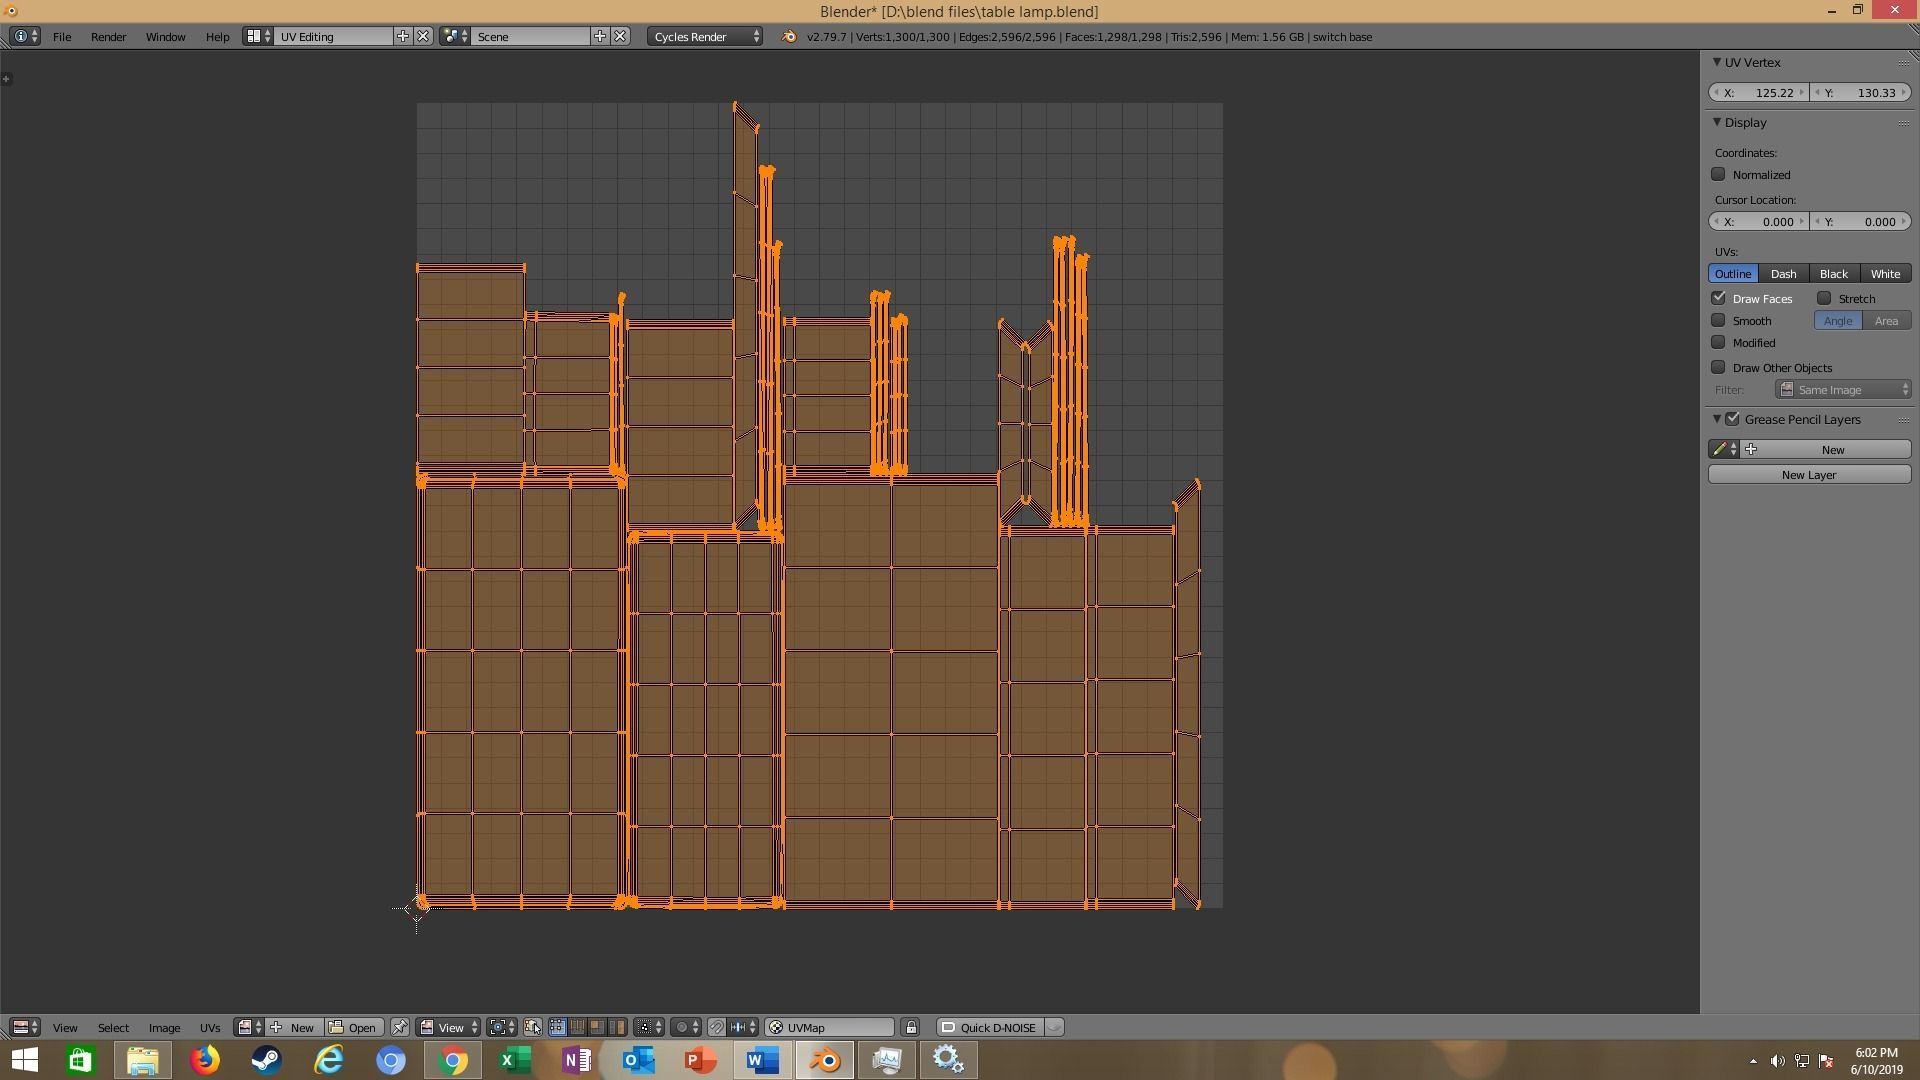
Task: Enable the Stretch checkbox
Action: (1824, 298)
